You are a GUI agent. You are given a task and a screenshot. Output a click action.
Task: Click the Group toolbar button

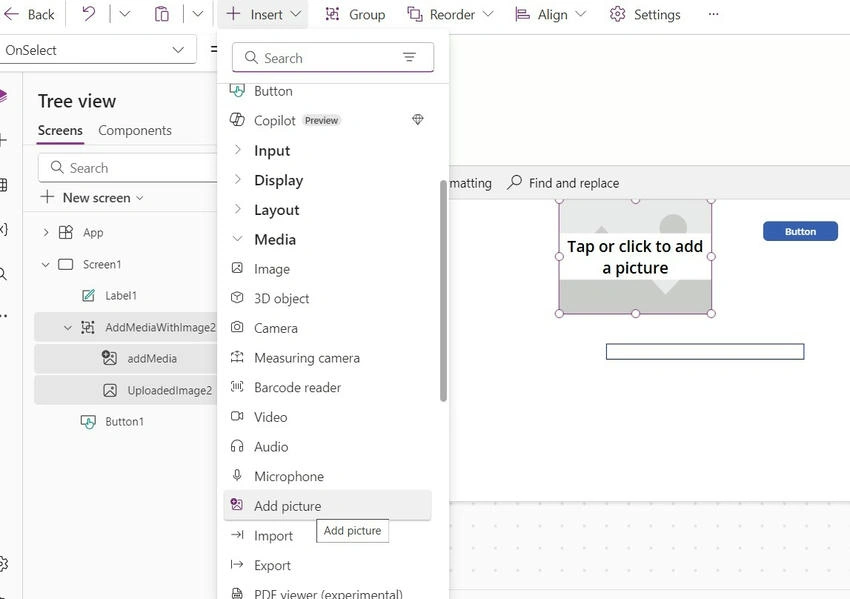click(355, 15)
